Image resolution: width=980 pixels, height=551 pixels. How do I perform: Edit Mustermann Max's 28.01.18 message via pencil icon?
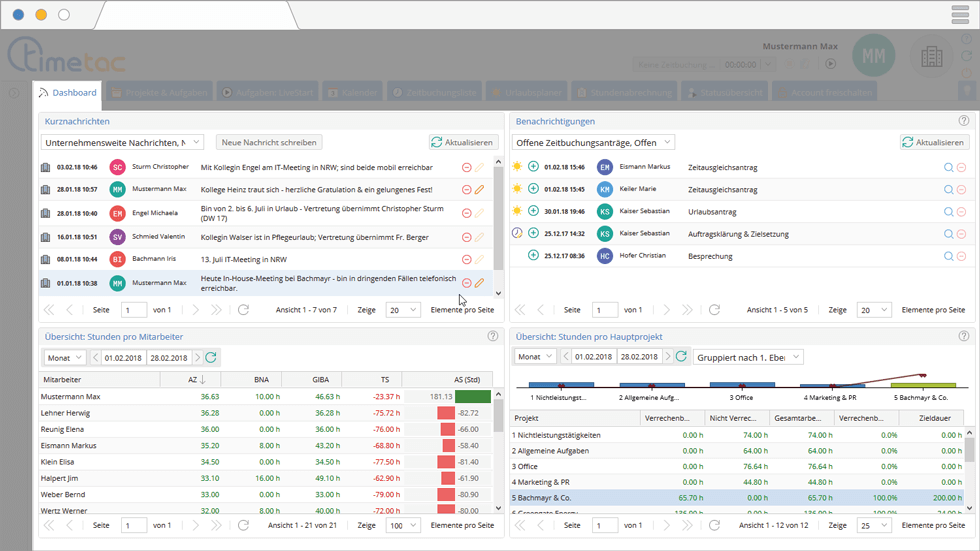480,189
